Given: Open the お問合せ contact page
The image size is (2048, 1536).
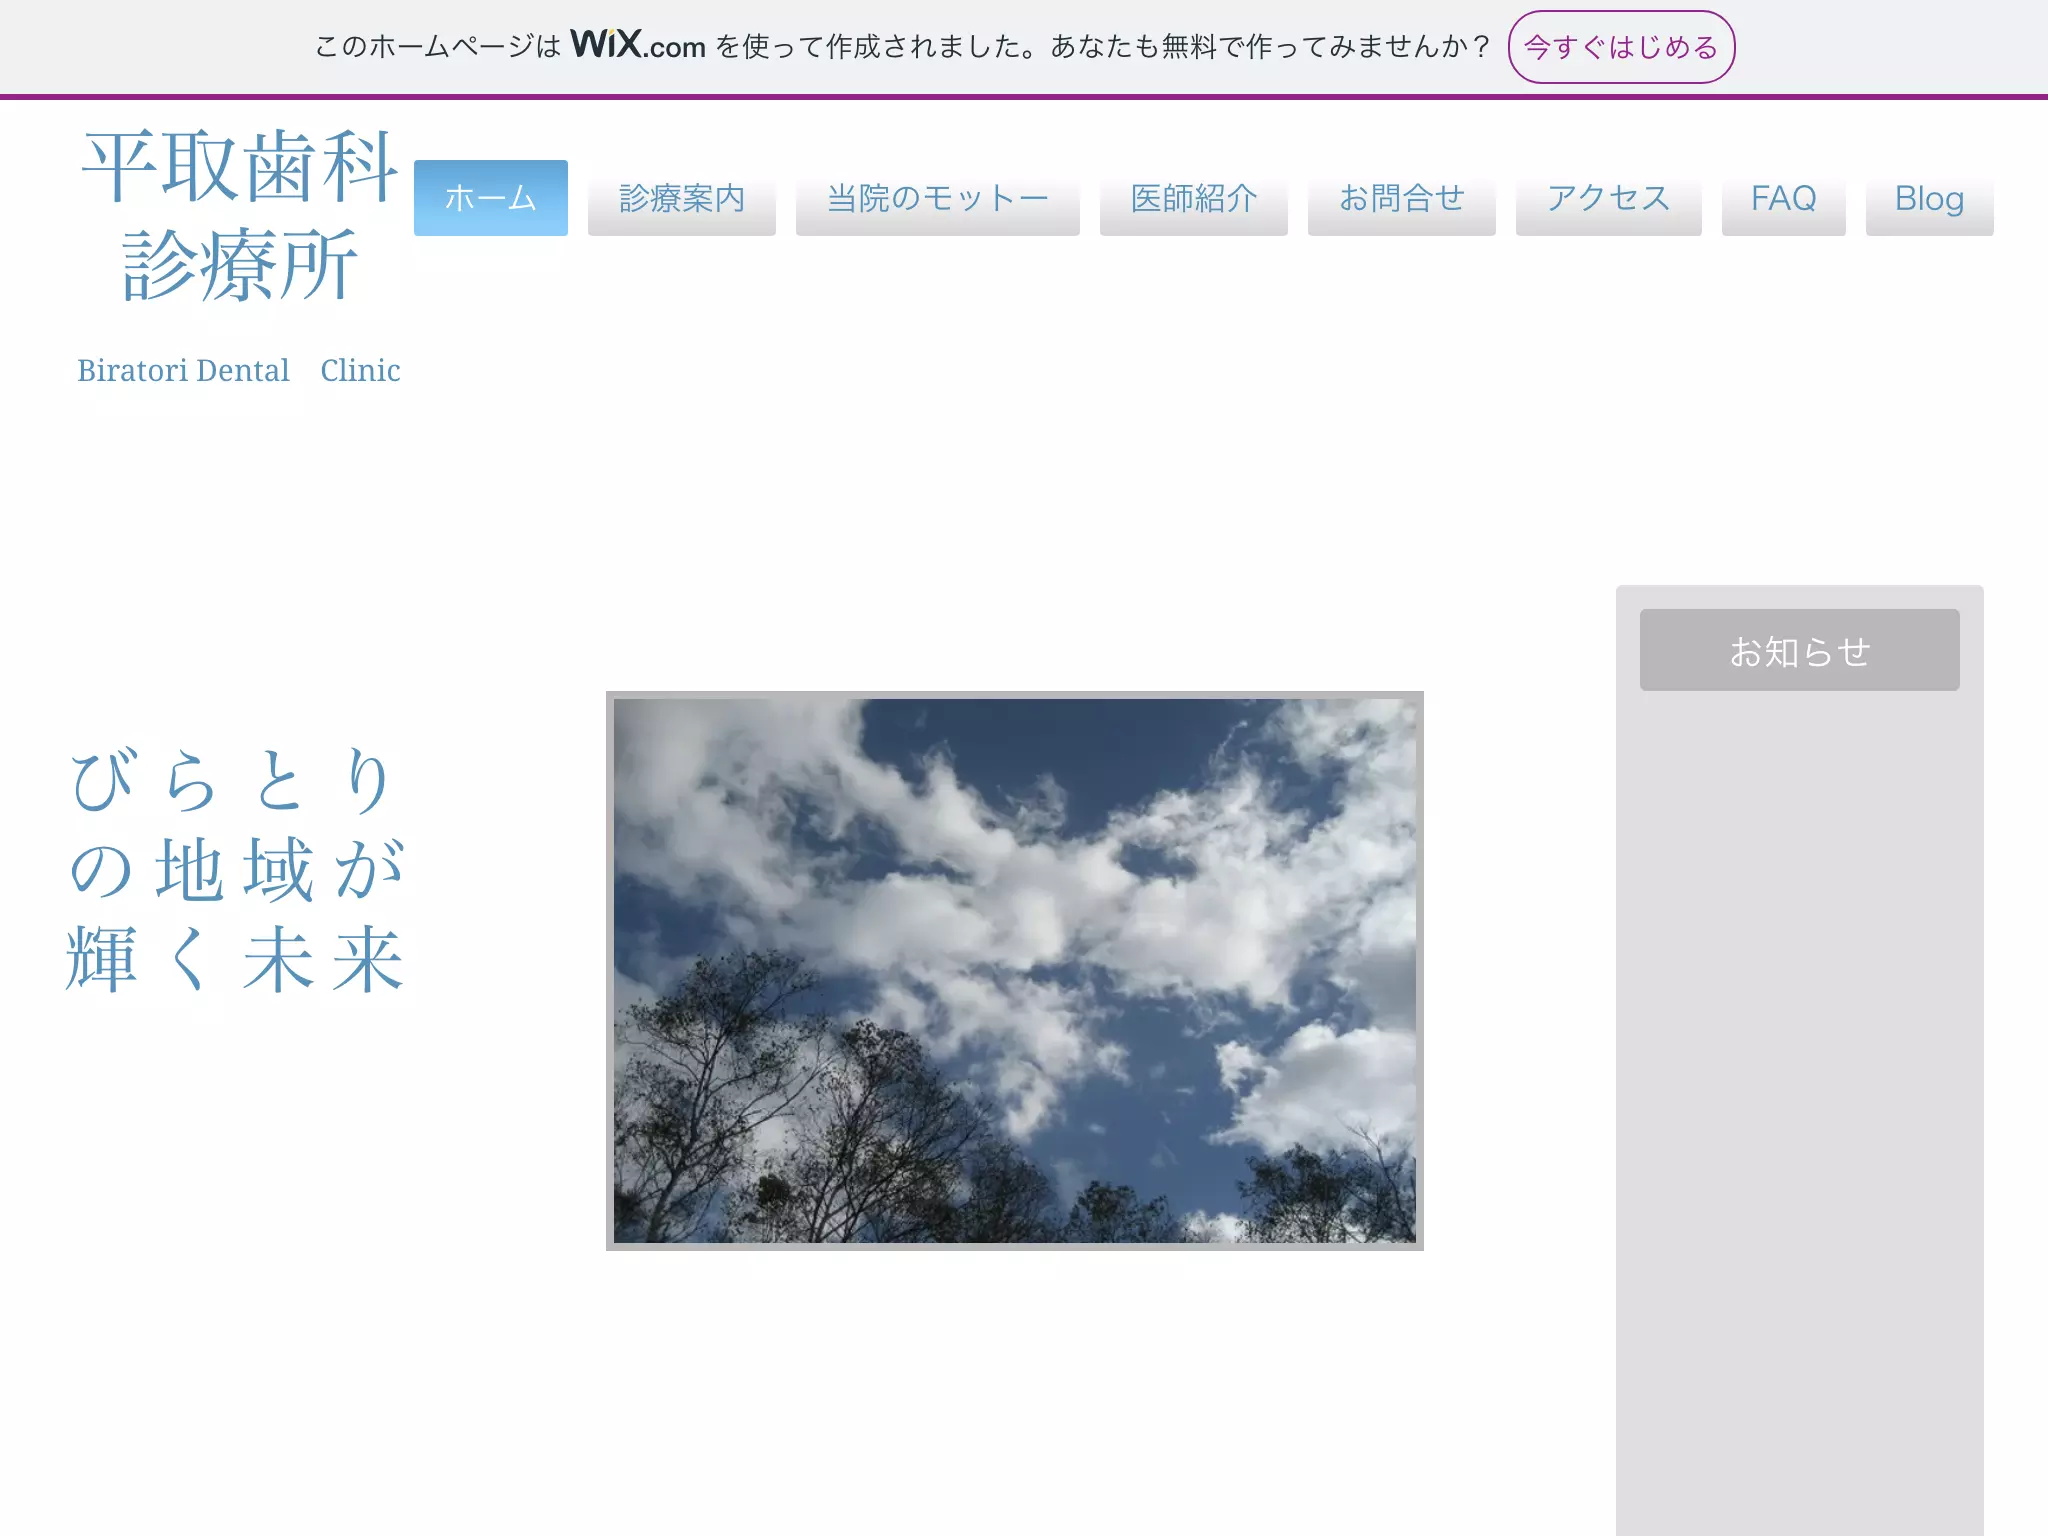Looking at the screenshot, I should (x=1402, y=198).
